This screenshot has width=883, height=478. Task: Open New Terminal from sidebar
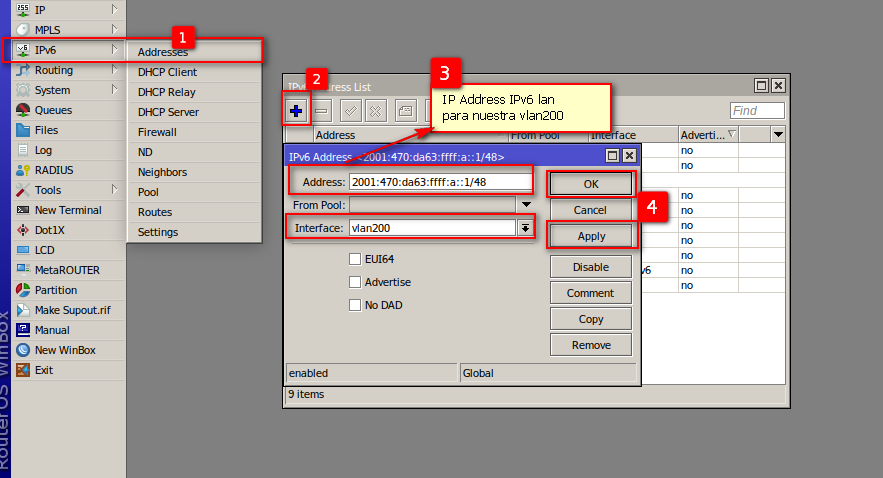click(67, 210)
